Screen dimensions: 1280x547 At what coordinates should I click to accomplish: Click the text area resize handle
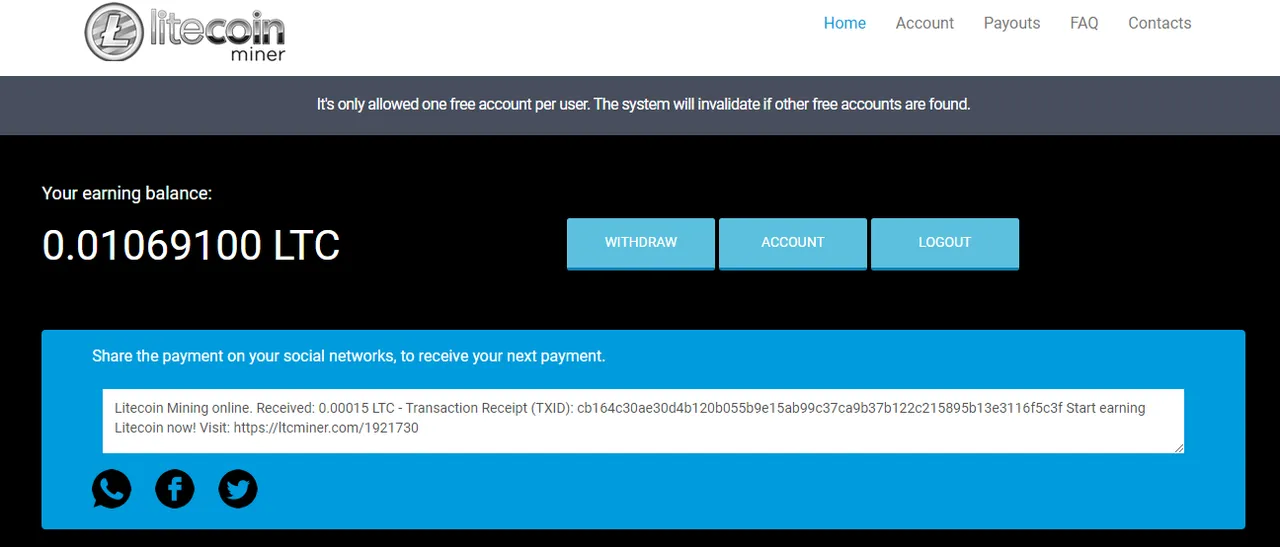click(1178, 448)
